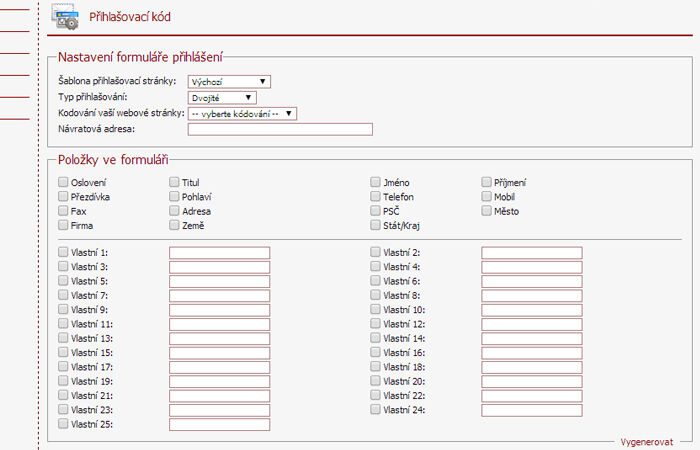
Task: Select the Příjmení checkbox
Action: [x=486, y=182]
